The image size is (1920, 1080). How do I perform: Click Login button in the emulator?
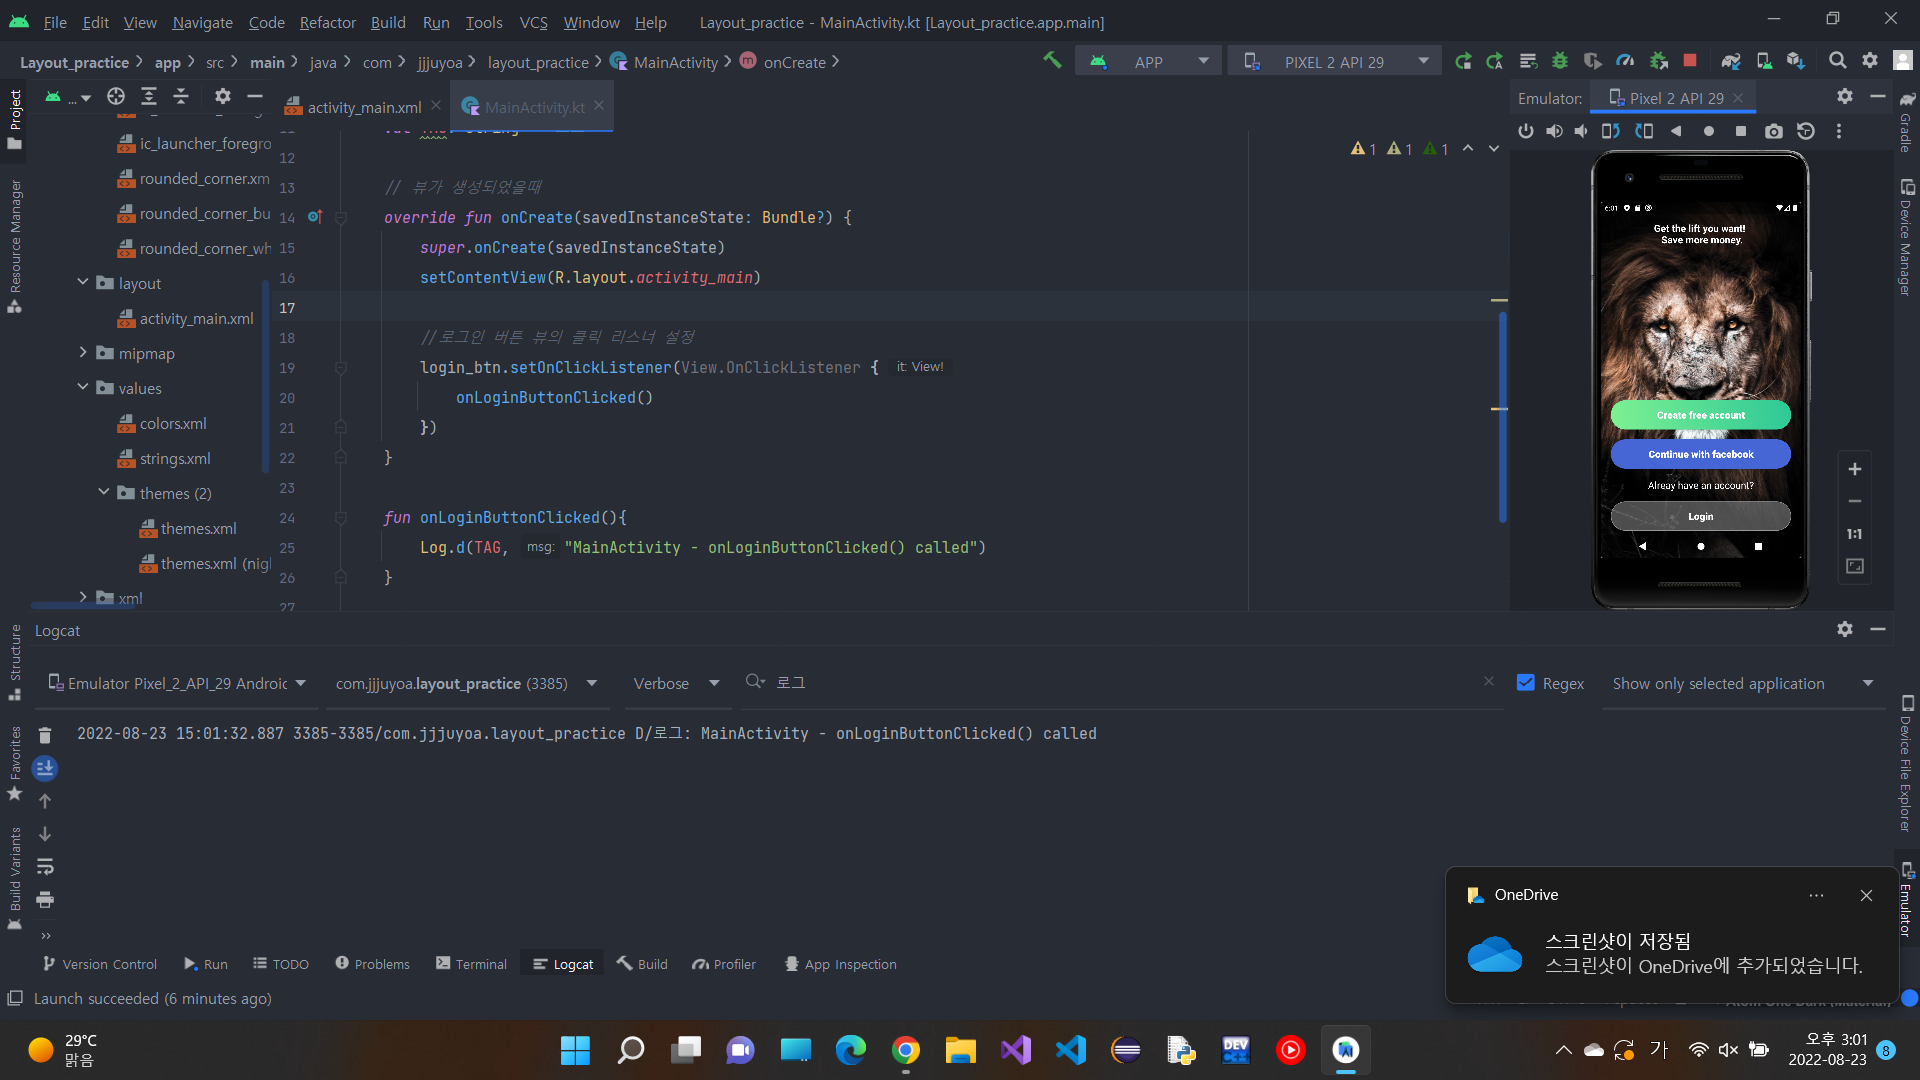1700,517
